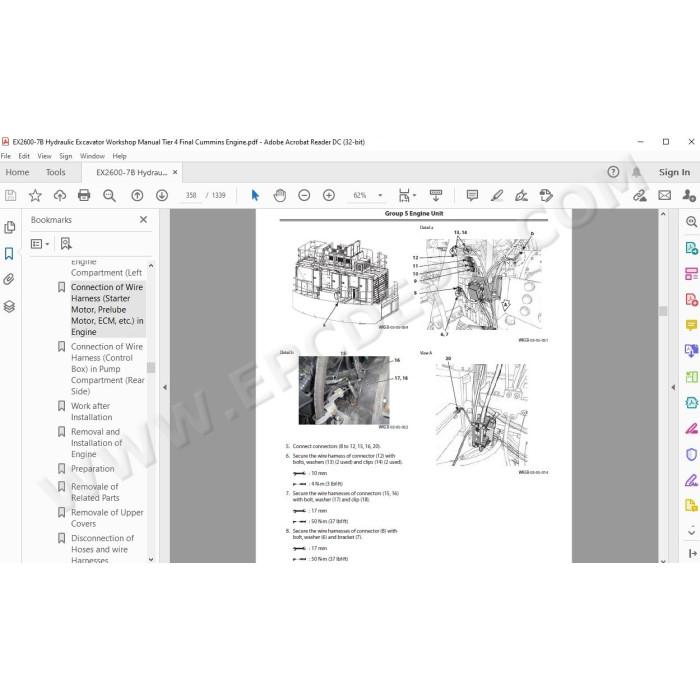Toggle the Bookmarks panel icon

click(9, 254)
